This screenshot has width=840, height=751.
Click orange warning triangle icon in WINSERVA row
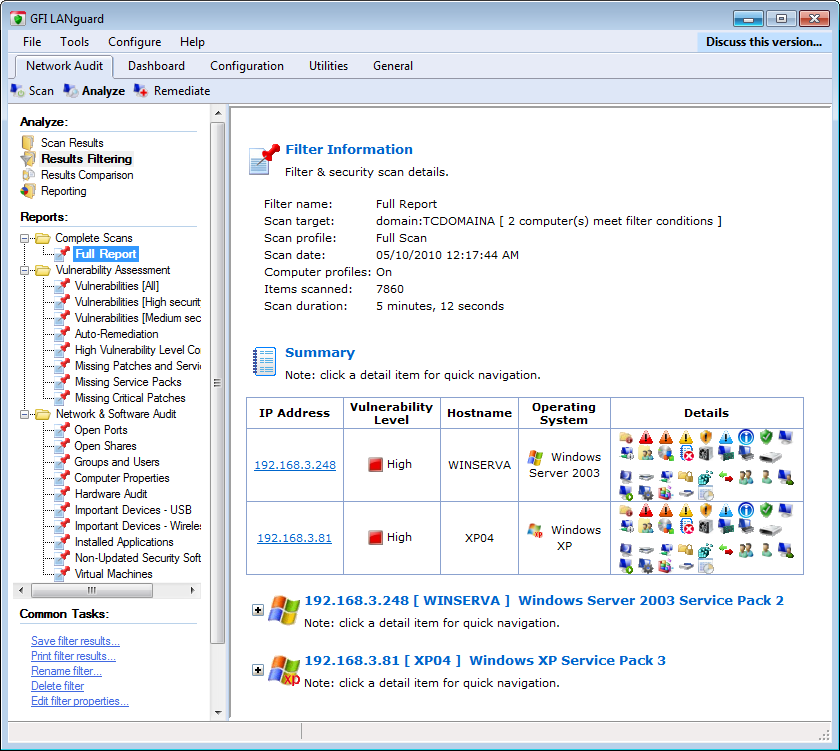click(x=666, y=437)
